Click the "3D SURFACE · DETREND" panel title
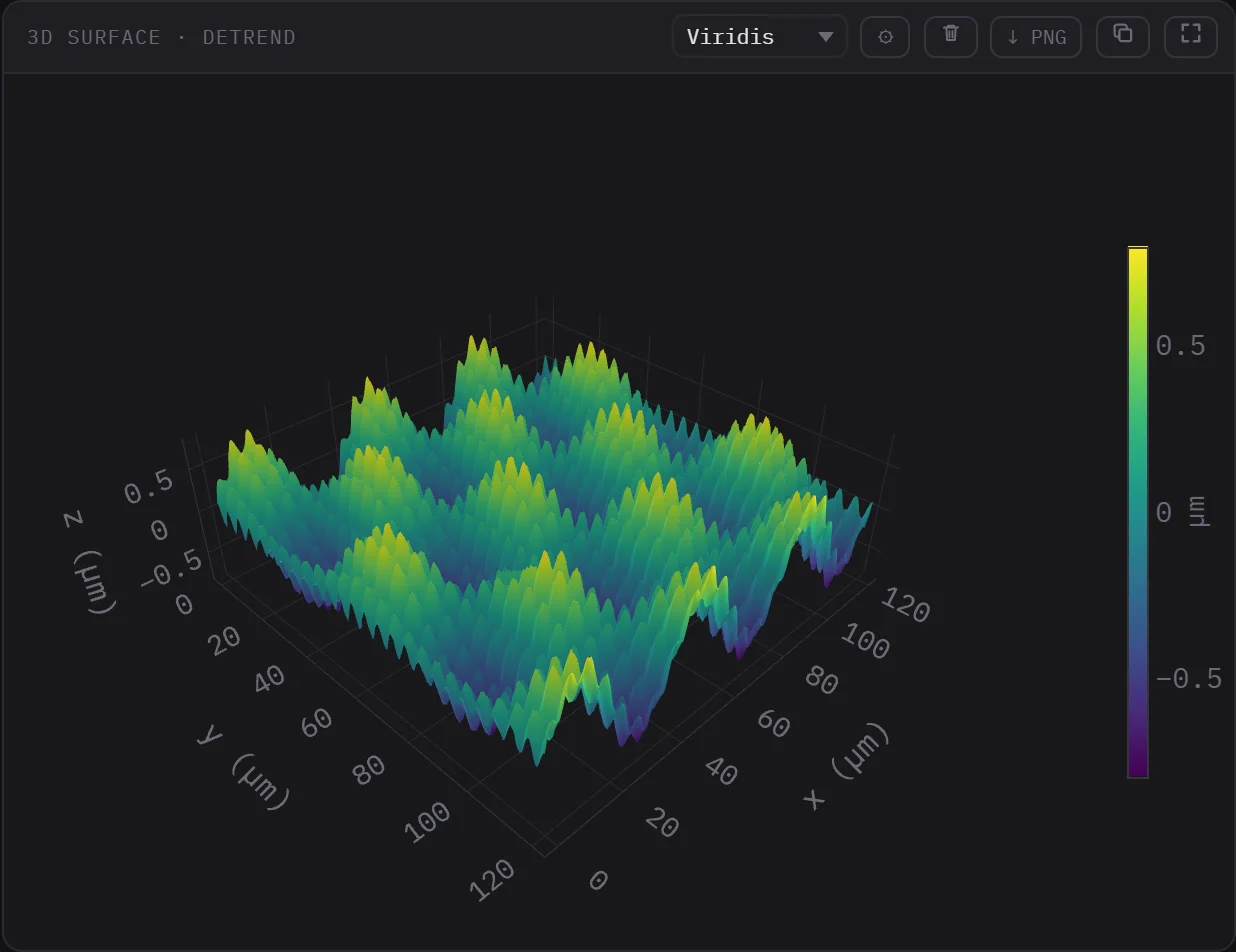 click(161, 37)
